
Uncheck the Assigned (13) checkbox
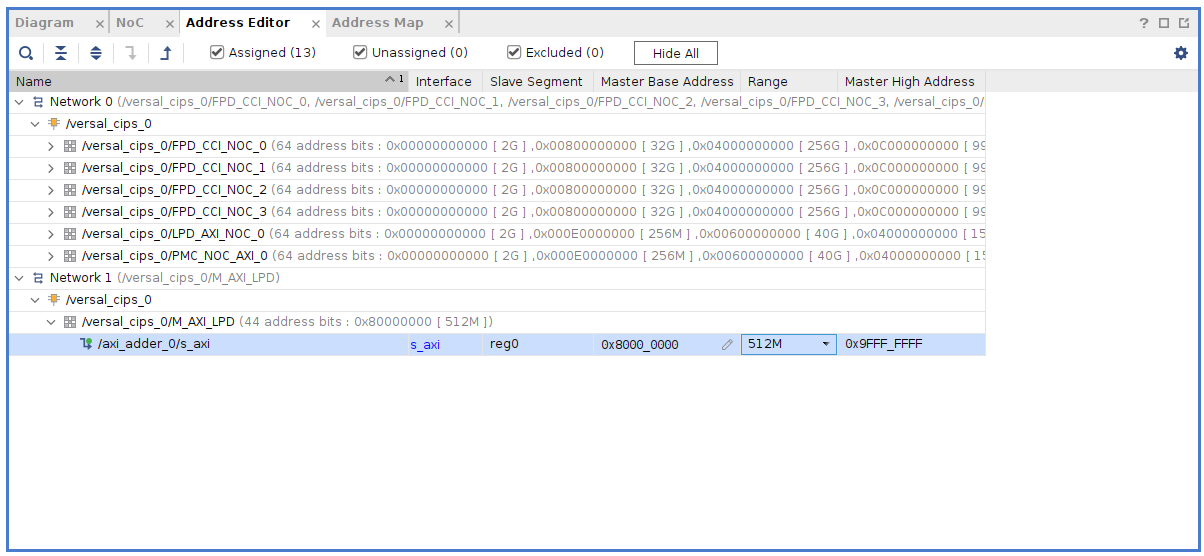[217, 52]
